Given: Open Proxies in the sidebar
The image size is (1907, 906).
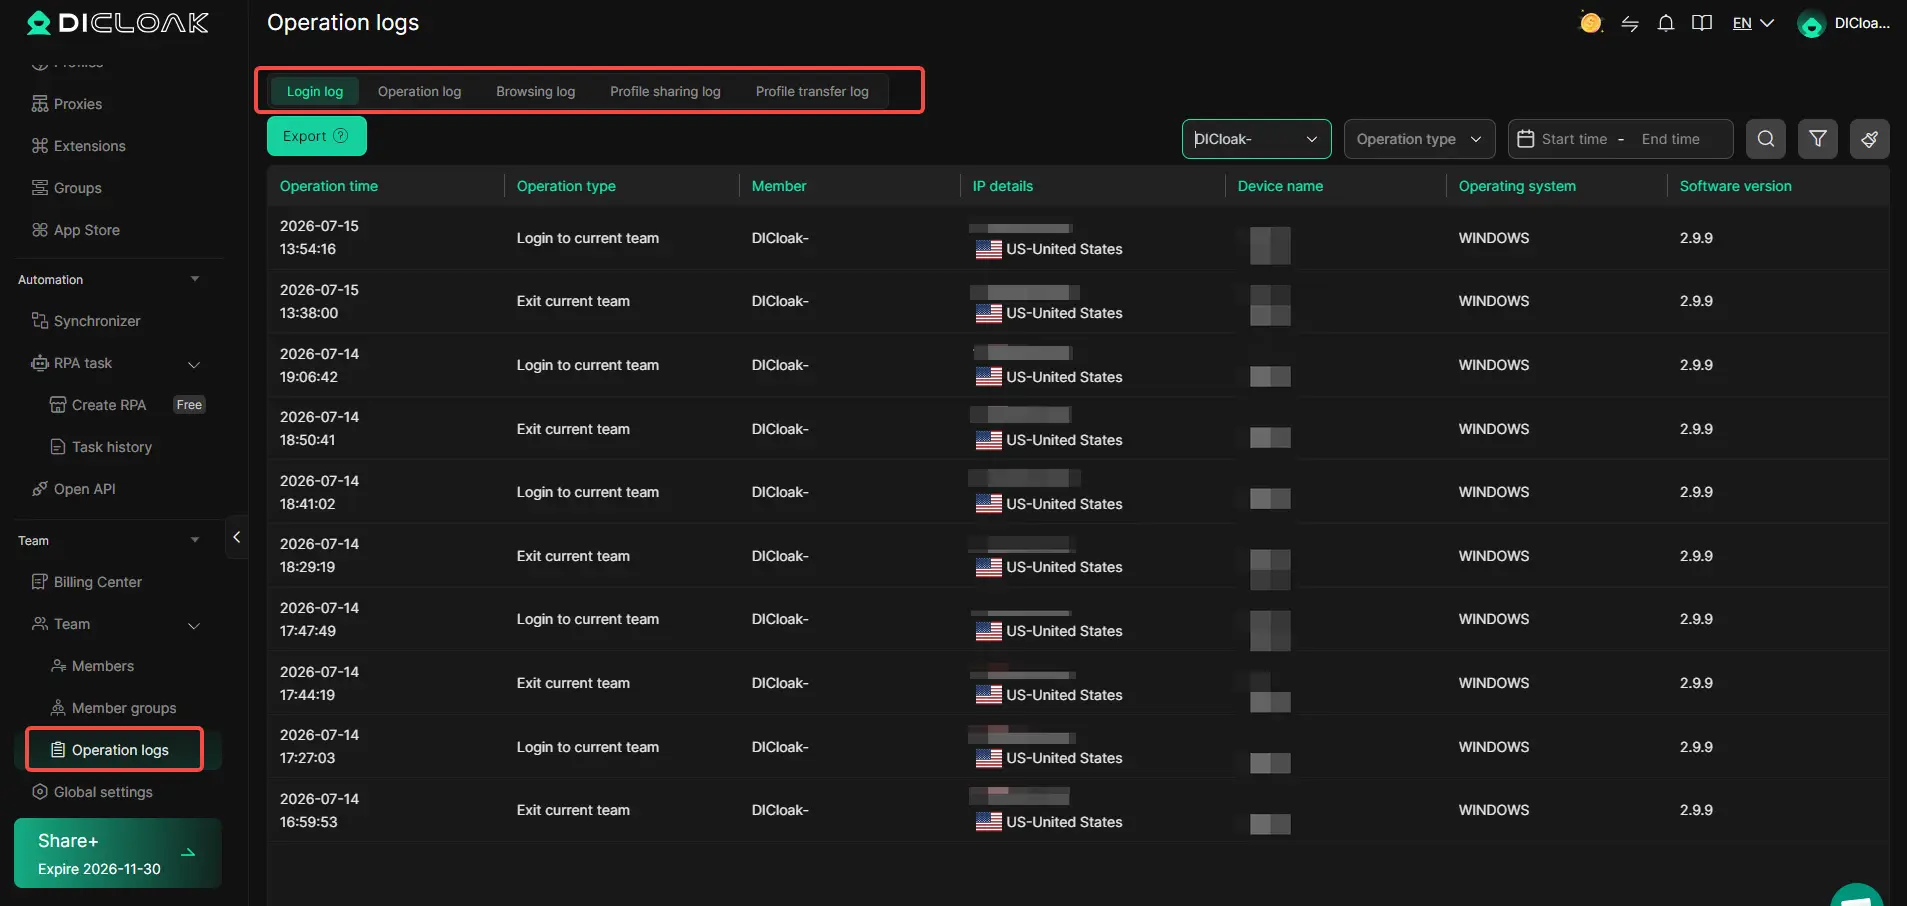Looking at the screenshot, I should click(78, 104).
